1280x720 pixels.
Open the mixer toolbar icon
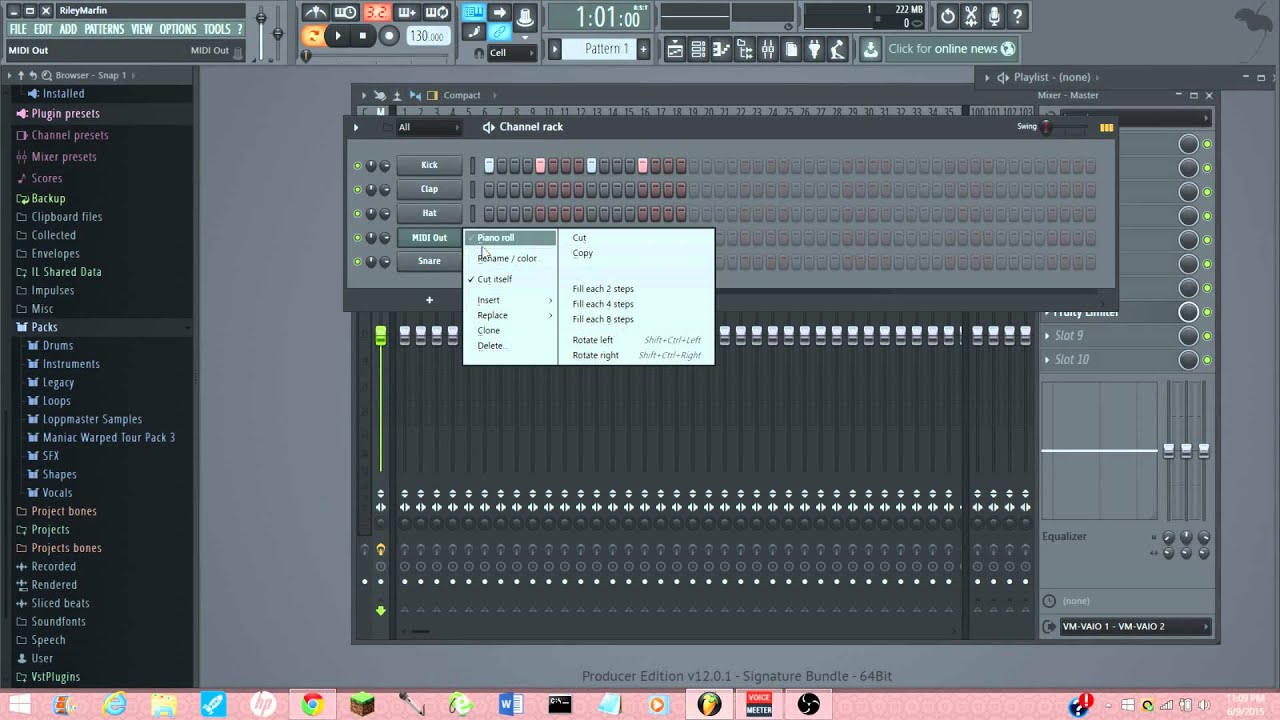(x=767, y=49)
